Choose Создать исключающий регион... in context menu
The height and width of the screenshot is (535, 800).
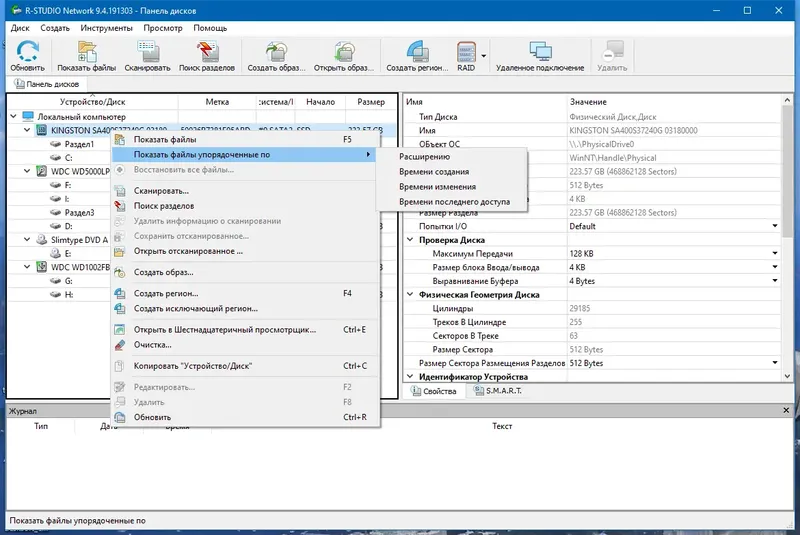pyautogui.click(x=245, y=309)
